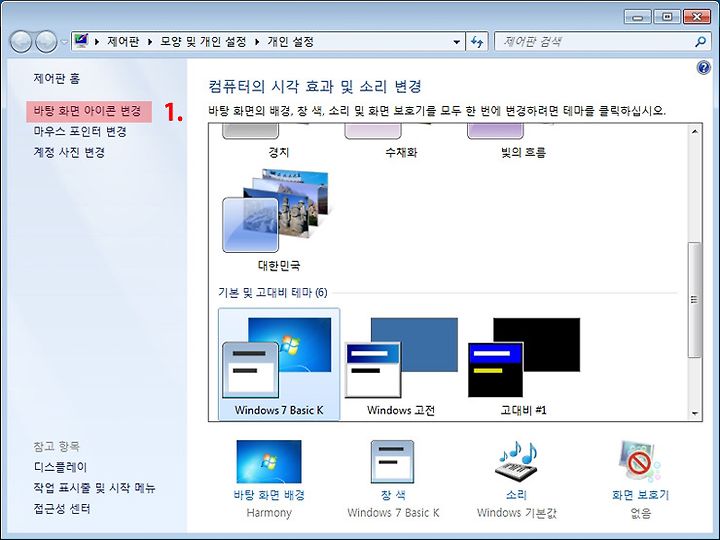Click the magnifier search icon

700,42
